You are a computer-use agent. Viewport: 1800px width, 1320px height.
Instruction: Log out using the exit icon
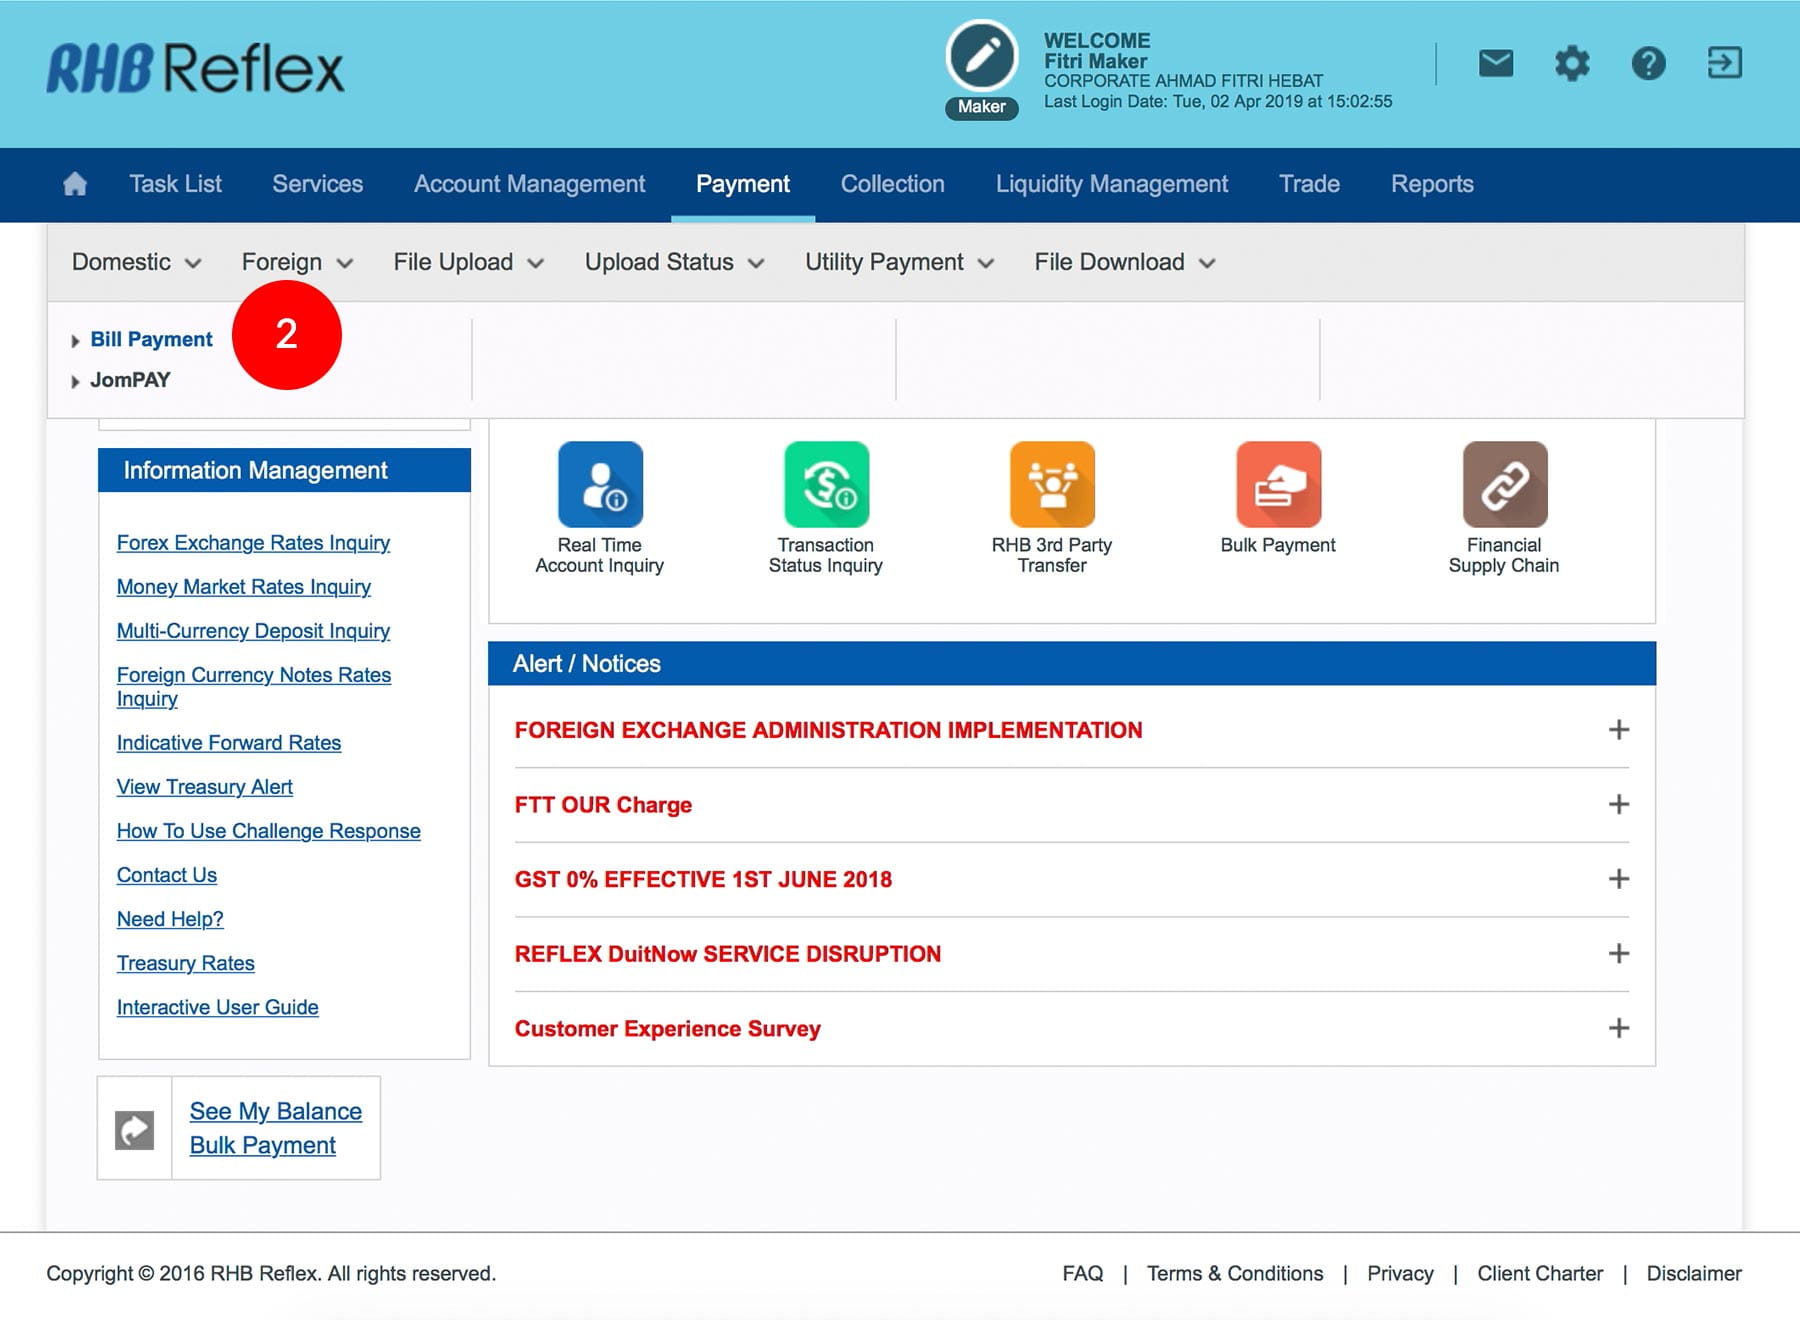(1724, 63)
